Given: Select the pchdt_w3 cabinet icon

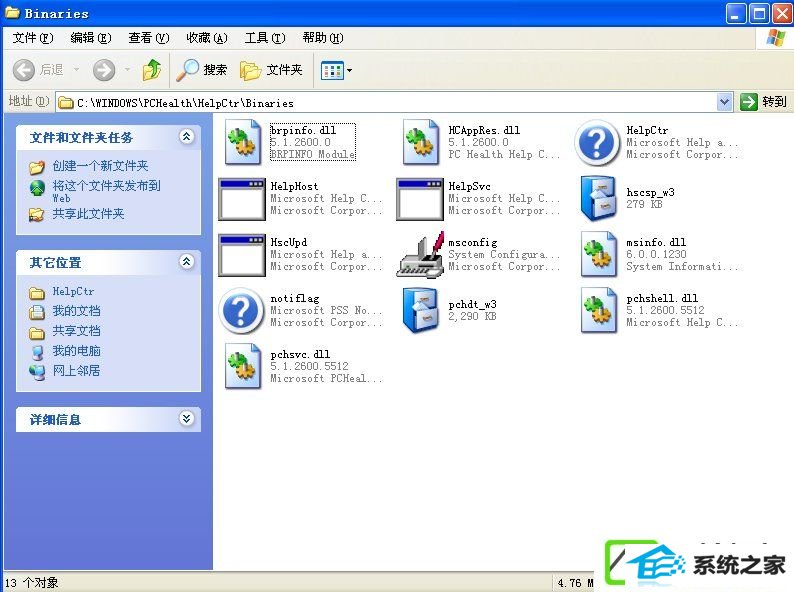Looking at the screenshot, I should 420,310.
